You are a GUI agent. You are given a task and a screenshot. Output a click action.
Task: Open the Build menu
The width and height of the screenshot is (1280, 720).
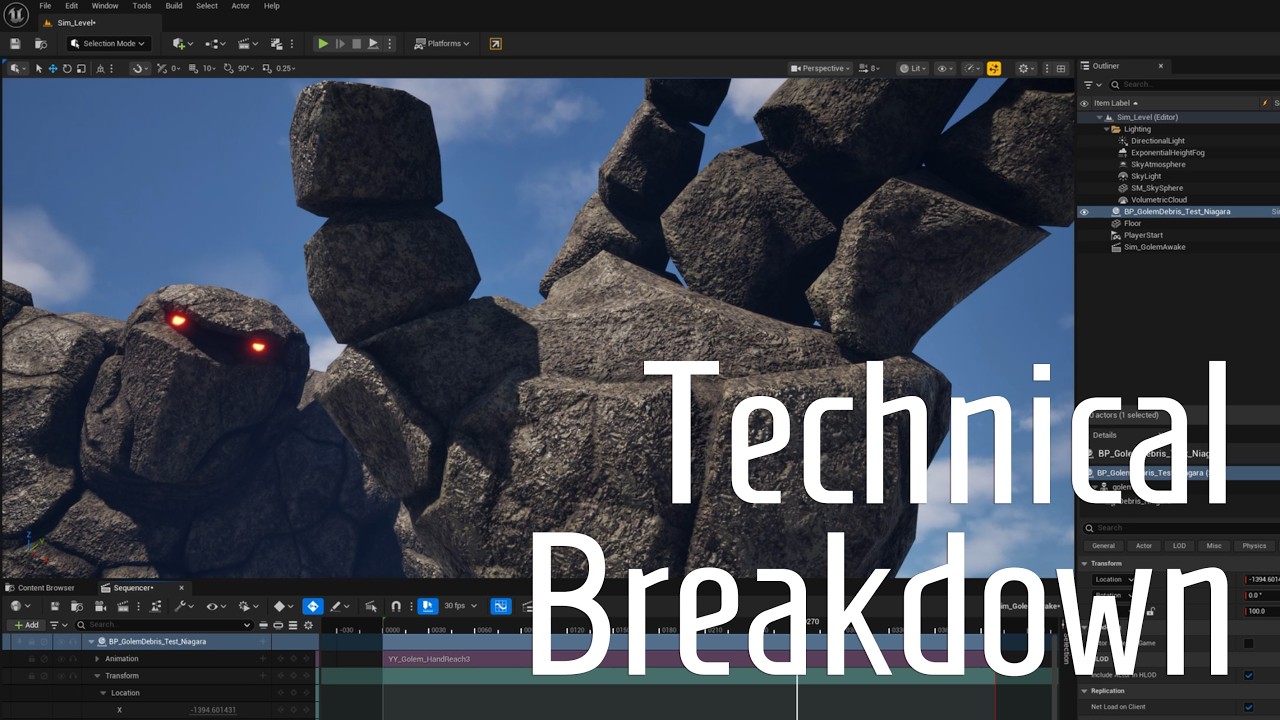tap(174, 6)
